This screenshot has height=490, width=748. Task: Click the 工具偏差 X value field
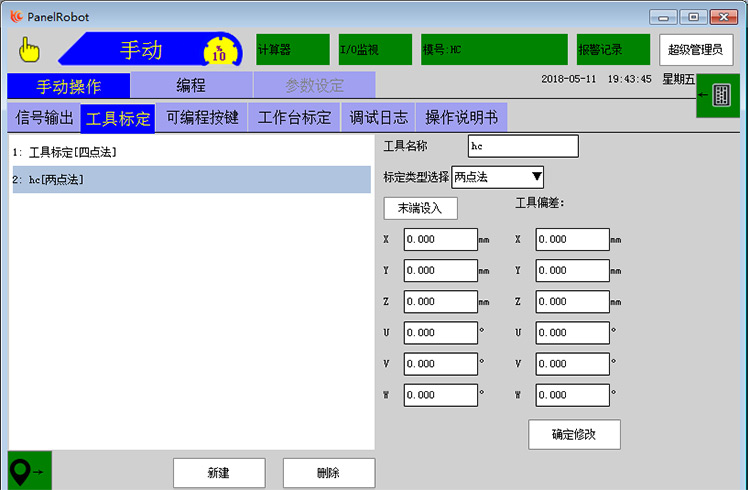(572, 240)
